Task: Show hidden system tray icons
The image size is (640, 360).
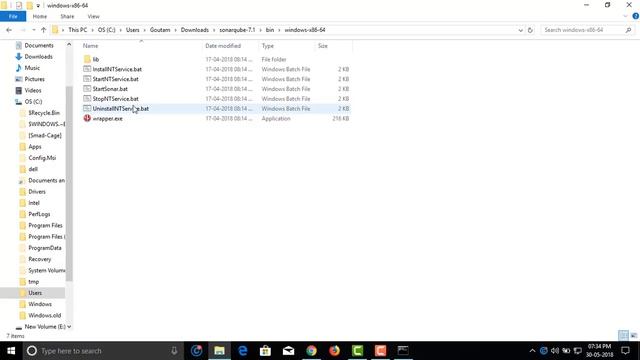Action: (x=532, y=351)
